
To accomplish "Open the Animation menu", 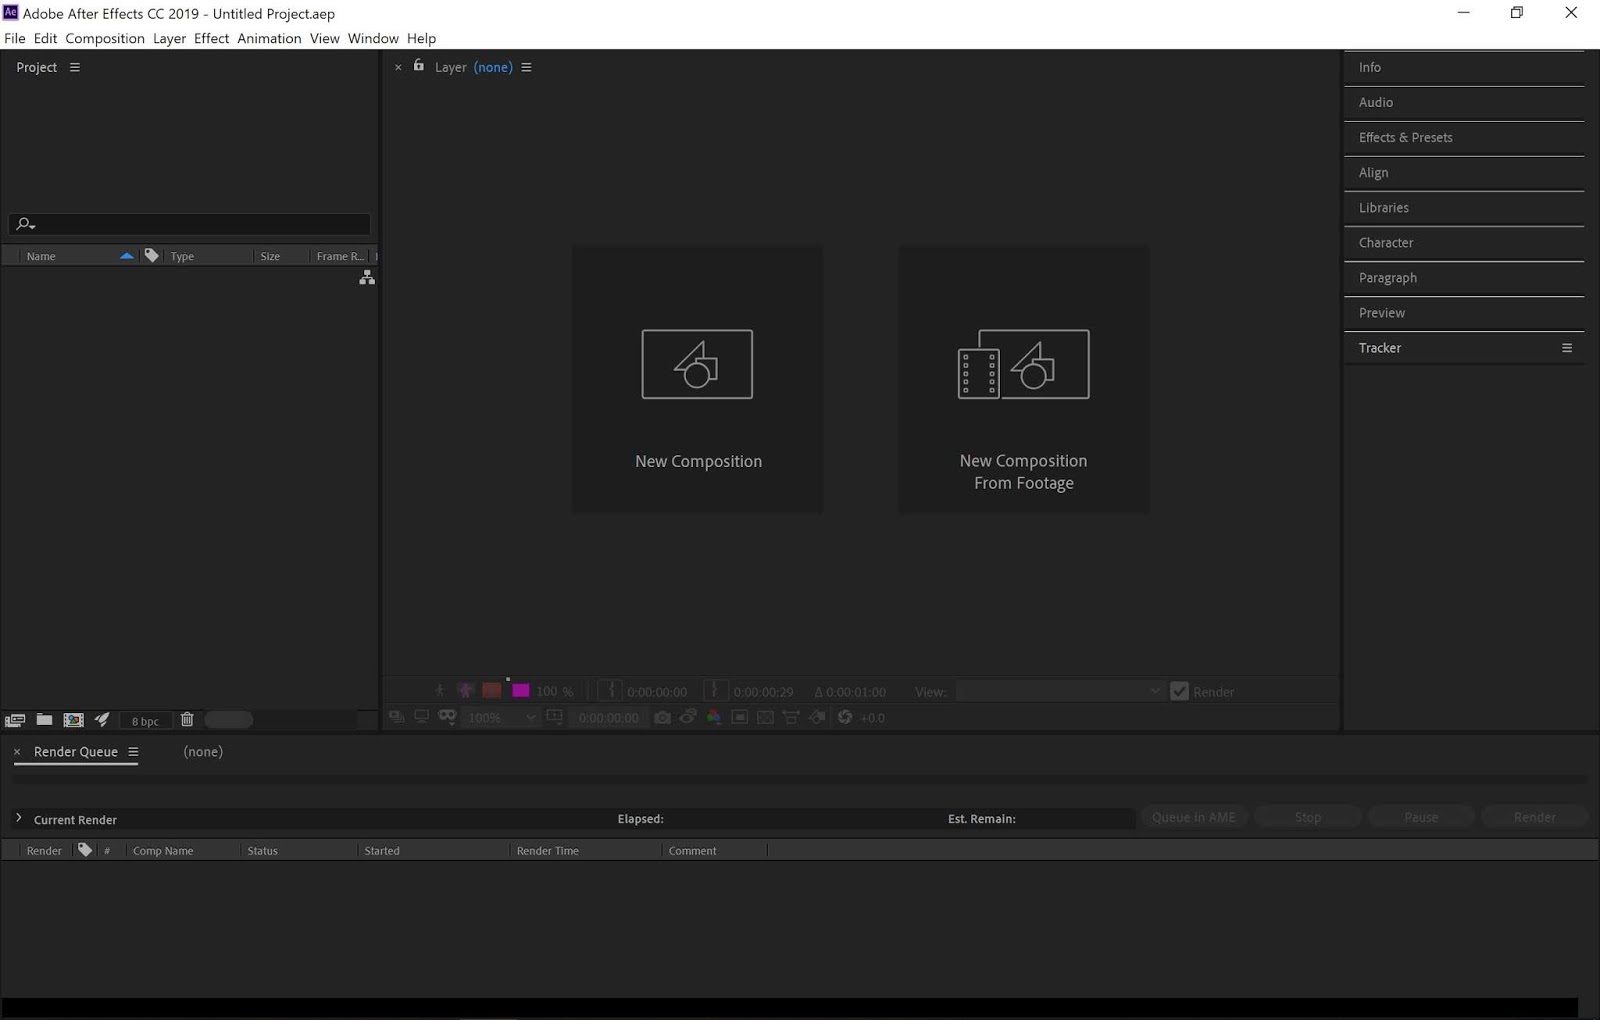I will (269, 38).
